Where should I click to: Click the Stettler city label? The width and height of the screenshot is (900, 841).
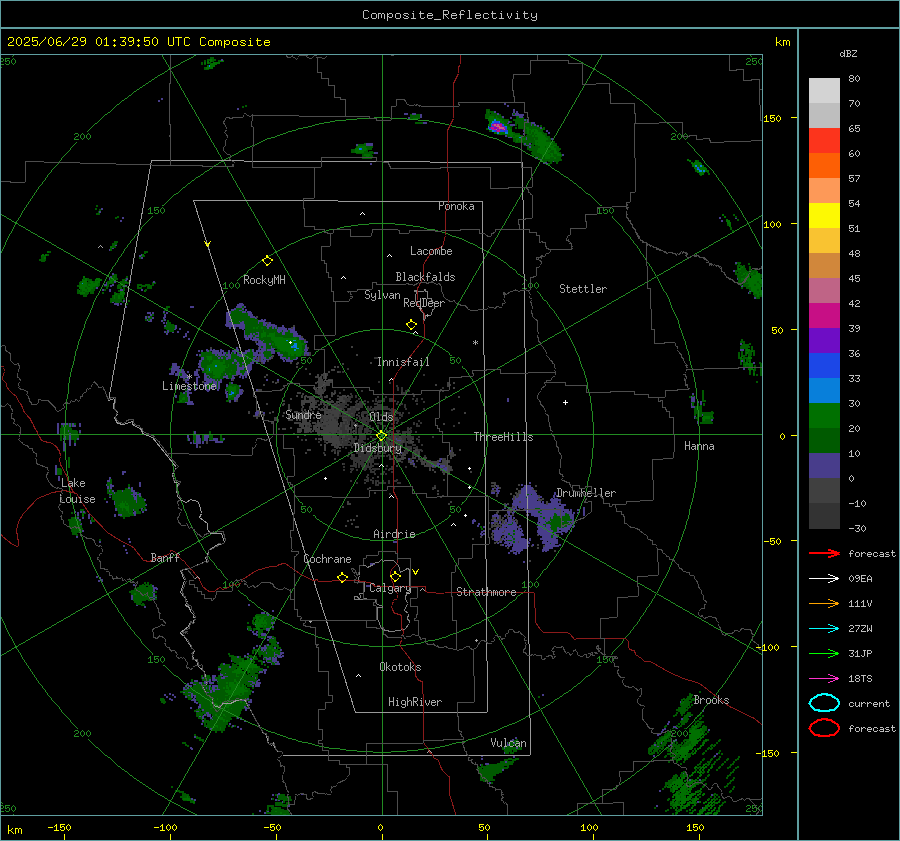583,289
